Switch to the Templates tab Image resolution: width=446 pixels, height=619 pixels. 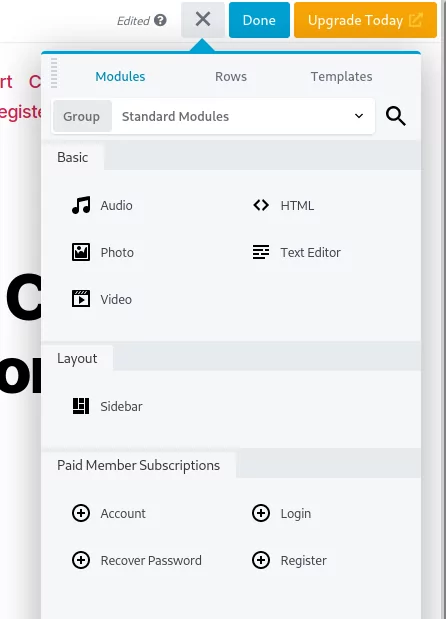(341, 77)
